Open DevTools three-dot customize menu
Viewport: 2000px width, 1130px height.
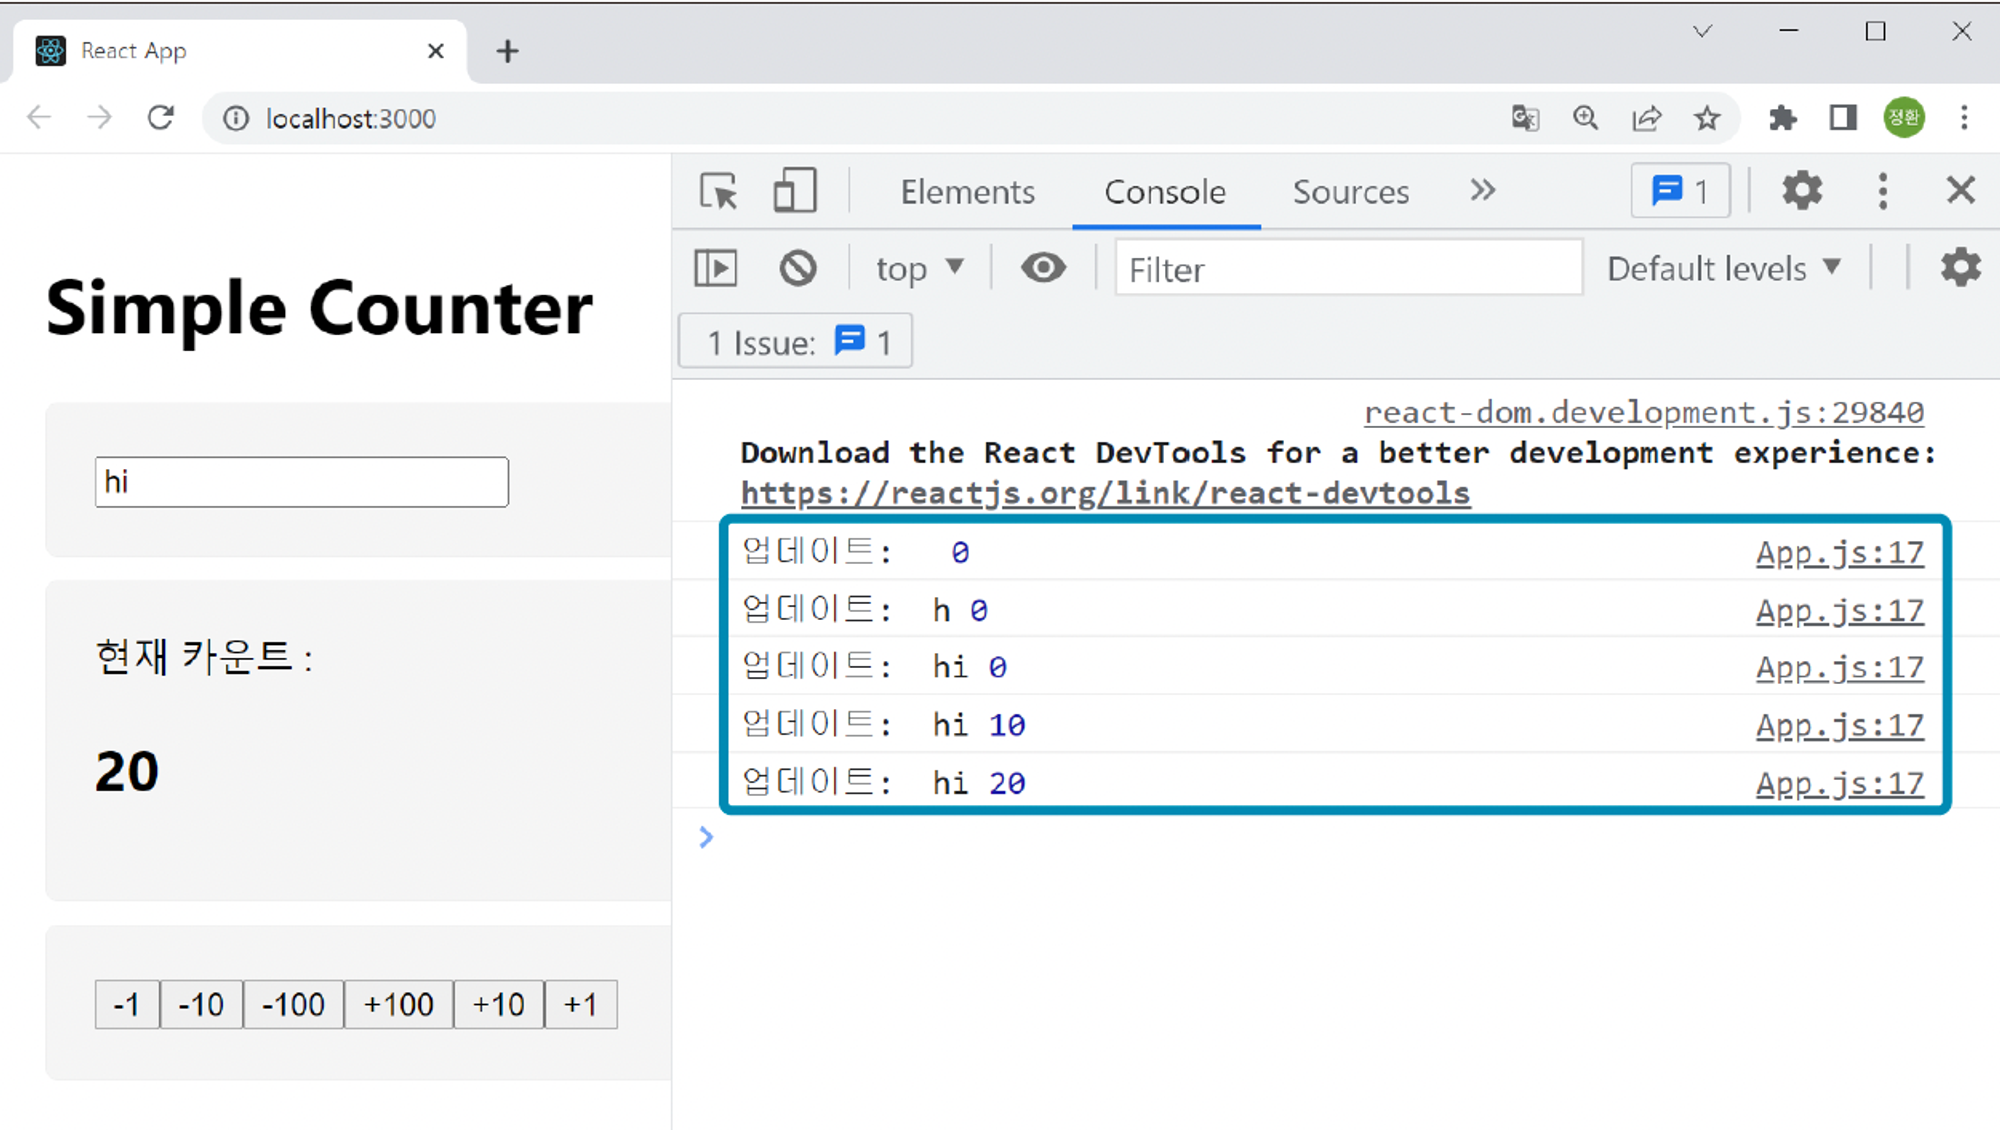point(1882,190)
